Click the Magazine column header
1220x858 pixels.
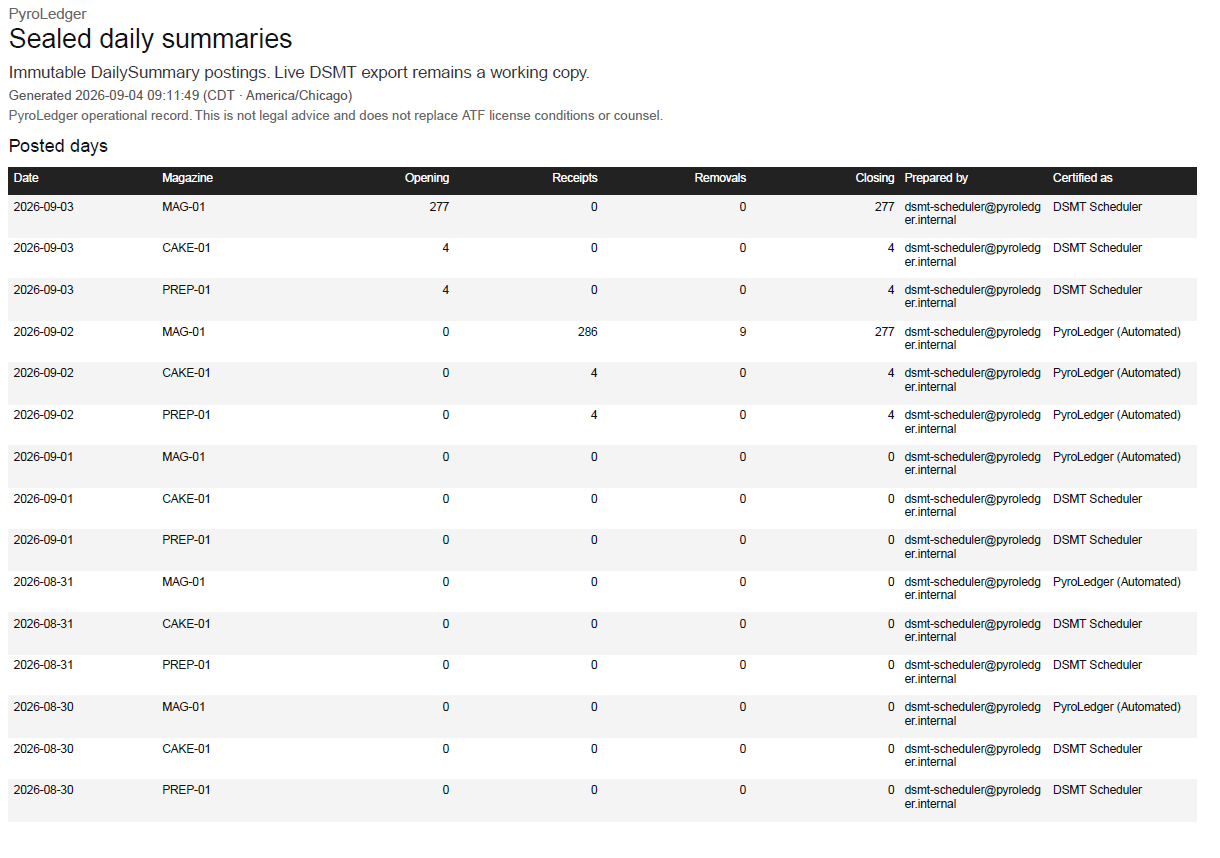point(187,178)
